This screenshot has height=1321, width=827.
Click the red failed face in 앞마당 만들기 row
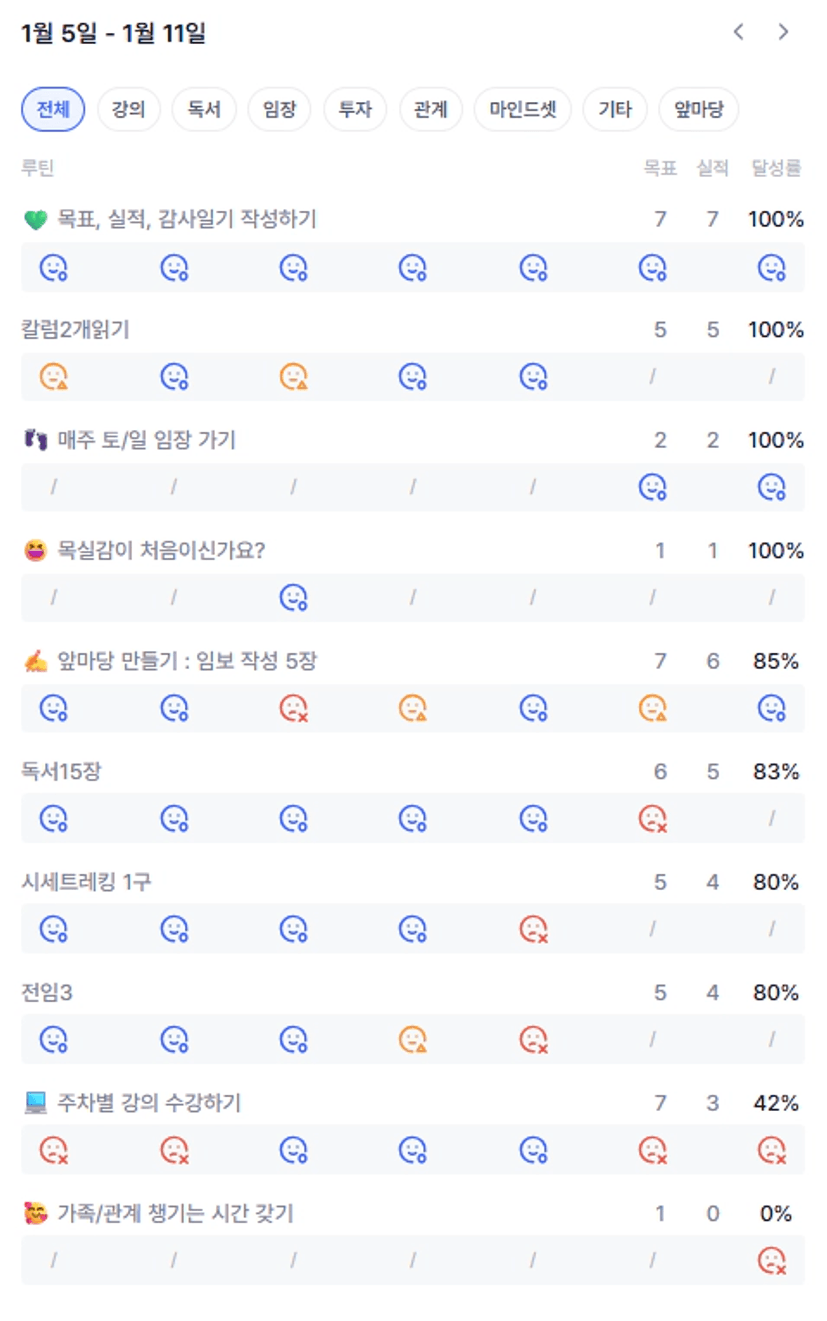coord(293,708)
